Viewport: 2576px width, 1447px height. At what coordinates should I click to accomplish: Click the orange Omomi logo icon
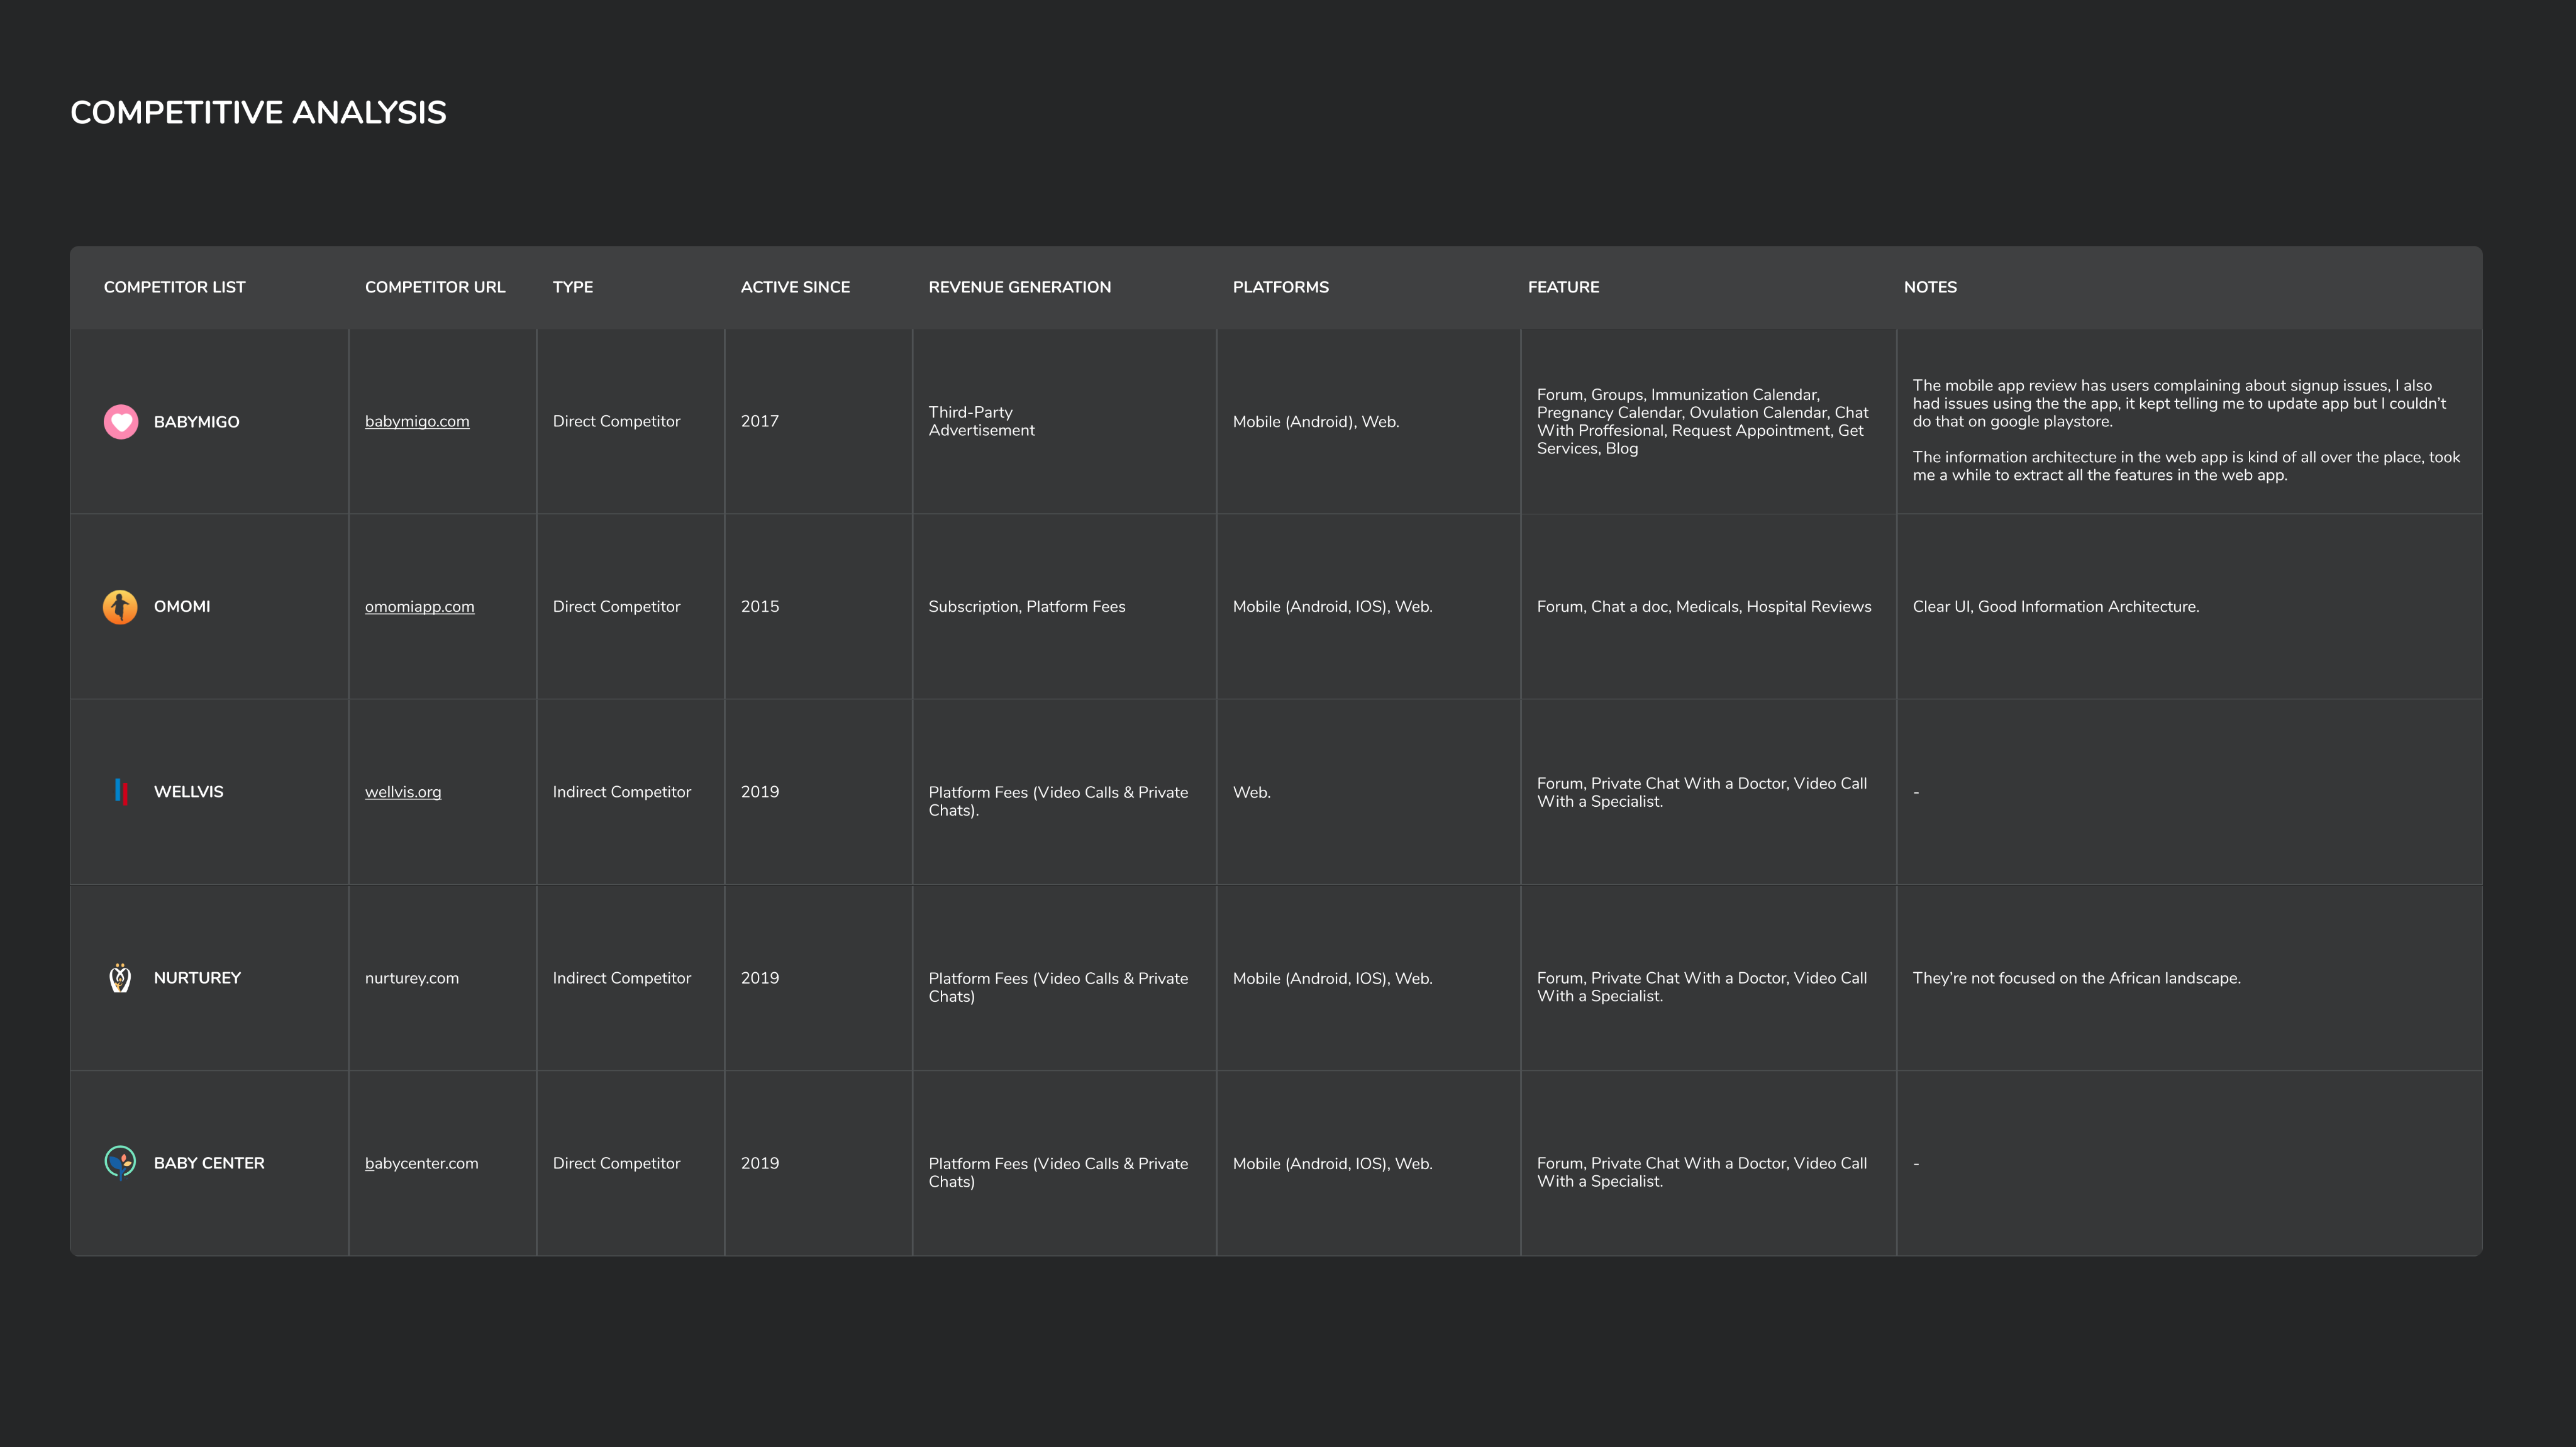click(120, 607)
